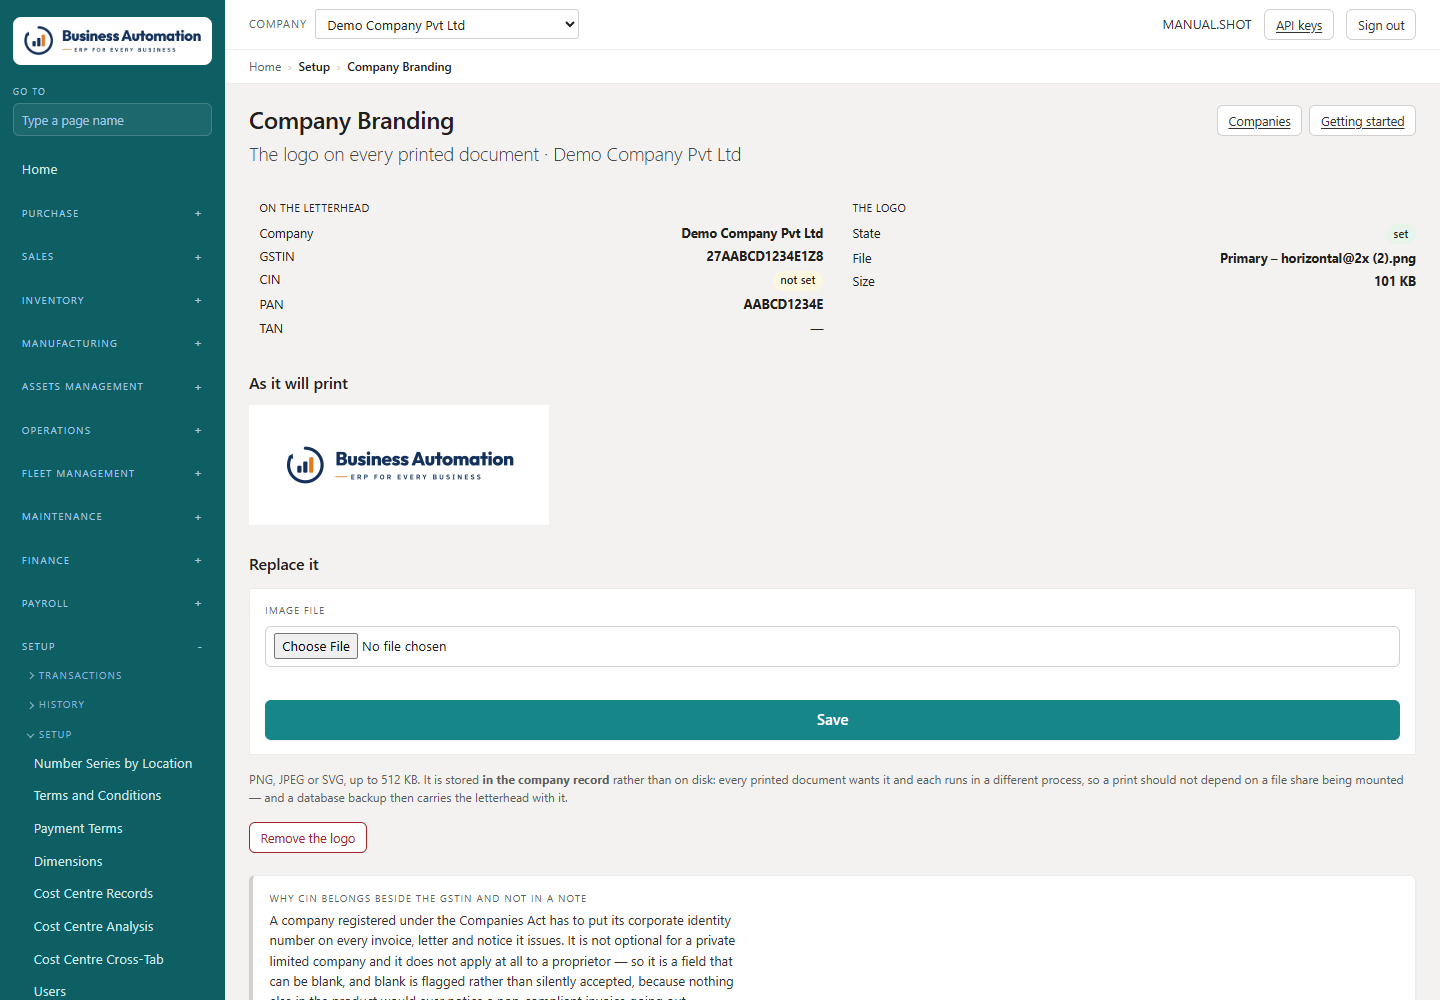Viewport: 1440px width, 1000px height.
Task: Open the Company dropdown selector
Action: pyautogui.click(x=447, y=25)
